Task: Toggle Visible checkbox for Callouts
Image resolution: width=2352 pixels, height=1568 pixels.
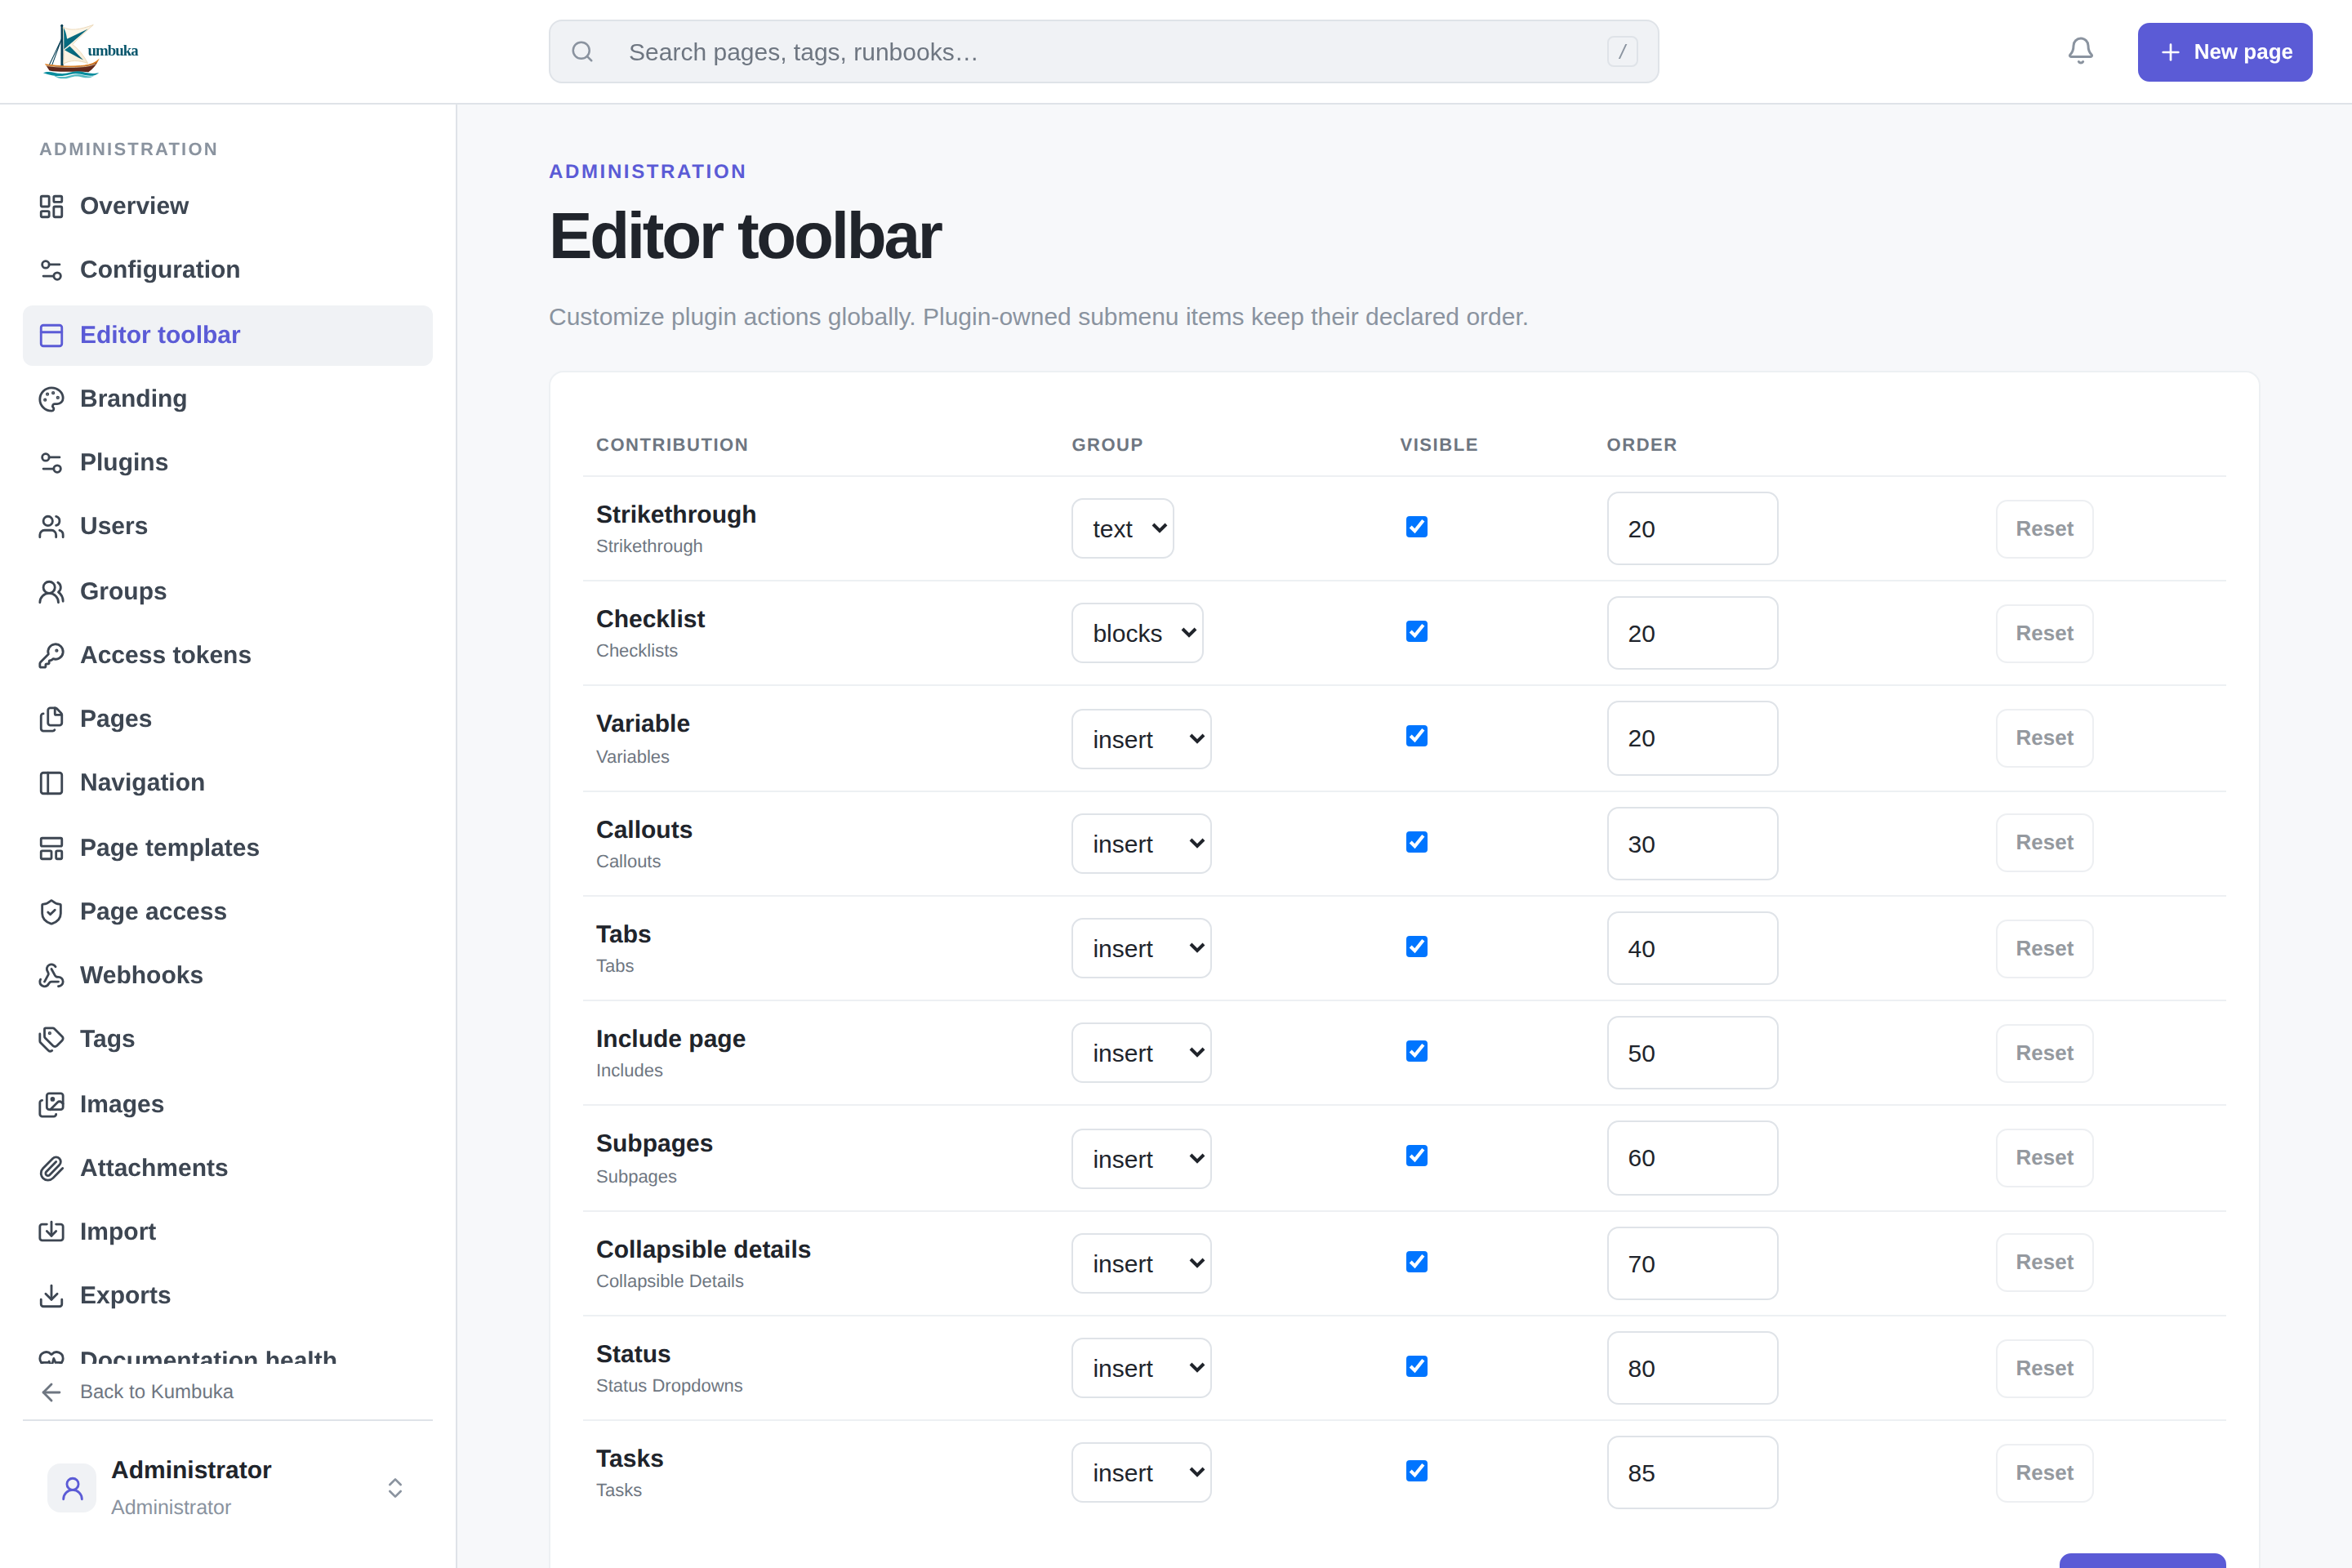Action: coord(1416,842)
